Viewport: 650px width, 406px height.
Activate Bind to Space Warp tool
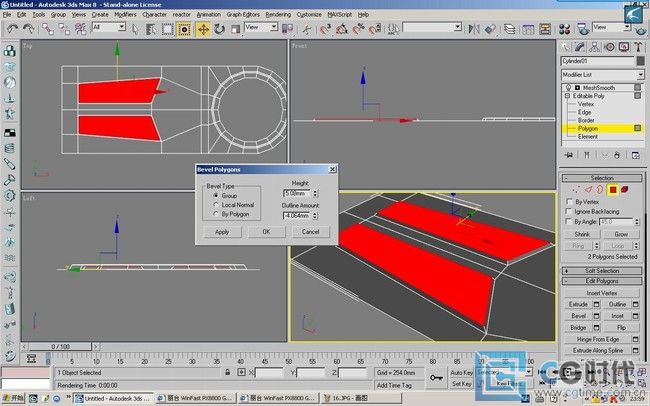(80, 29)
